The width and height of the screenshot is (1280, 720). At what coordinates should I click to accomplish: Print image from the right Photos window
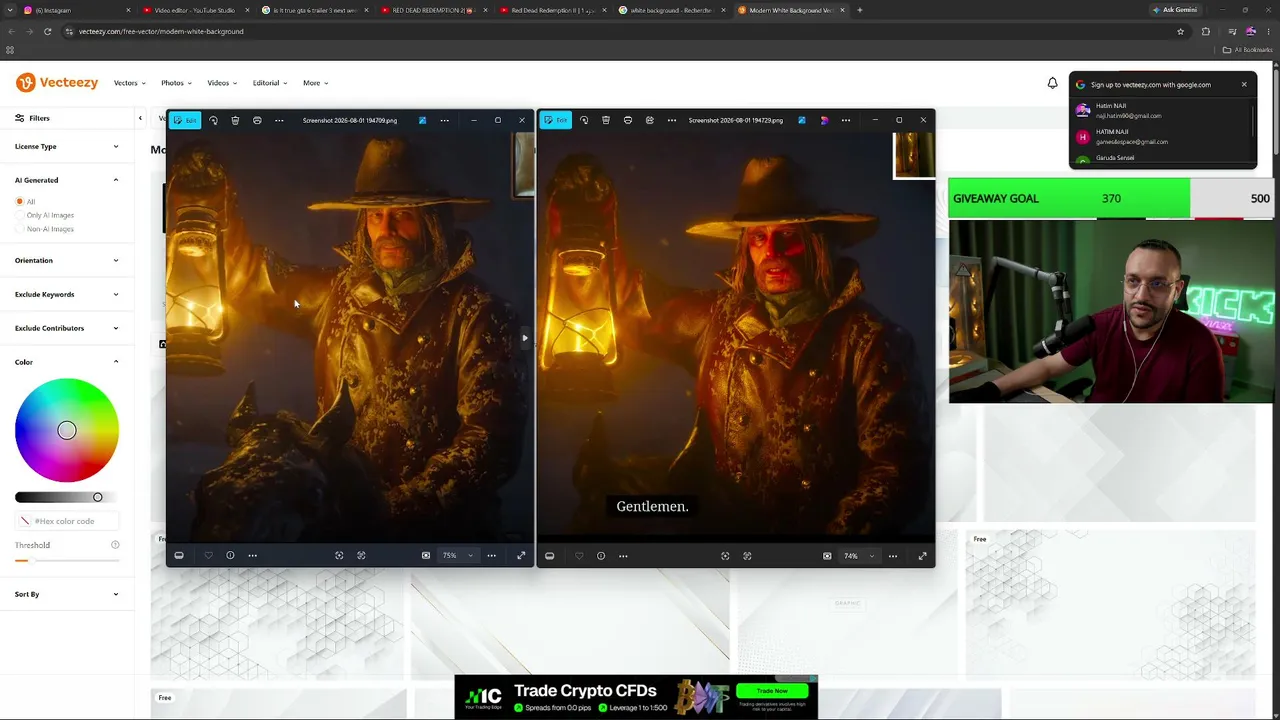pyautogui.click(x=628, y=120)
